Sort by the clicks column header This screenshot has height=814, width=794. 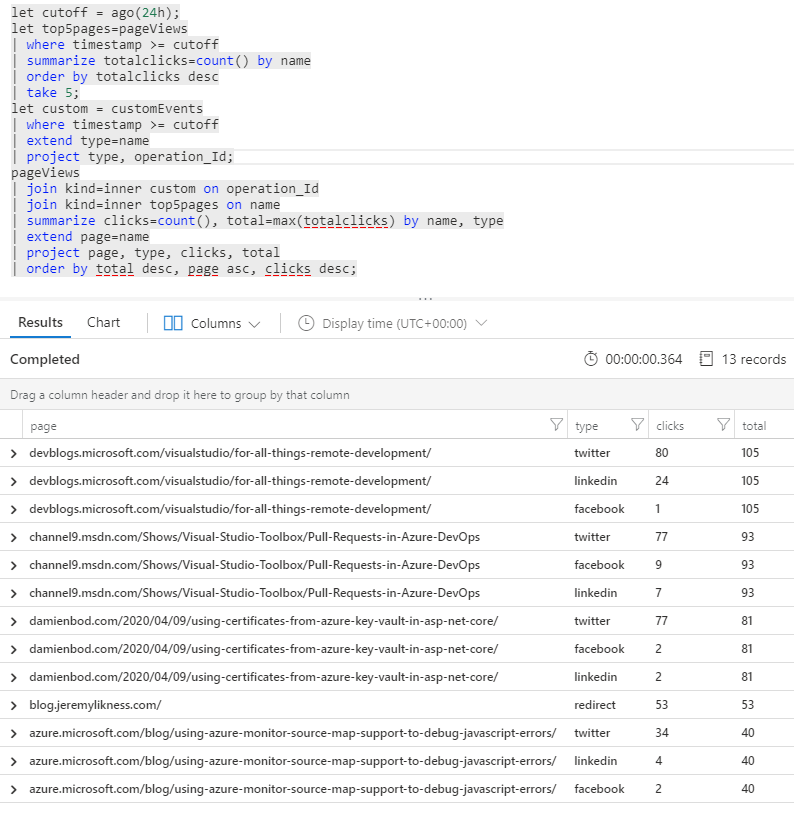(670, 425)
